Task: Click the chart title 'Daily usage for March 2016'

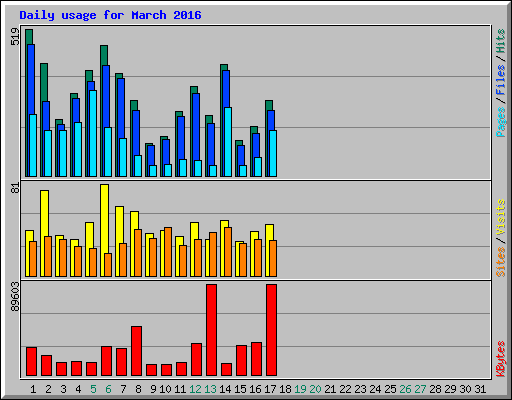Action: (x=110, y=15)
